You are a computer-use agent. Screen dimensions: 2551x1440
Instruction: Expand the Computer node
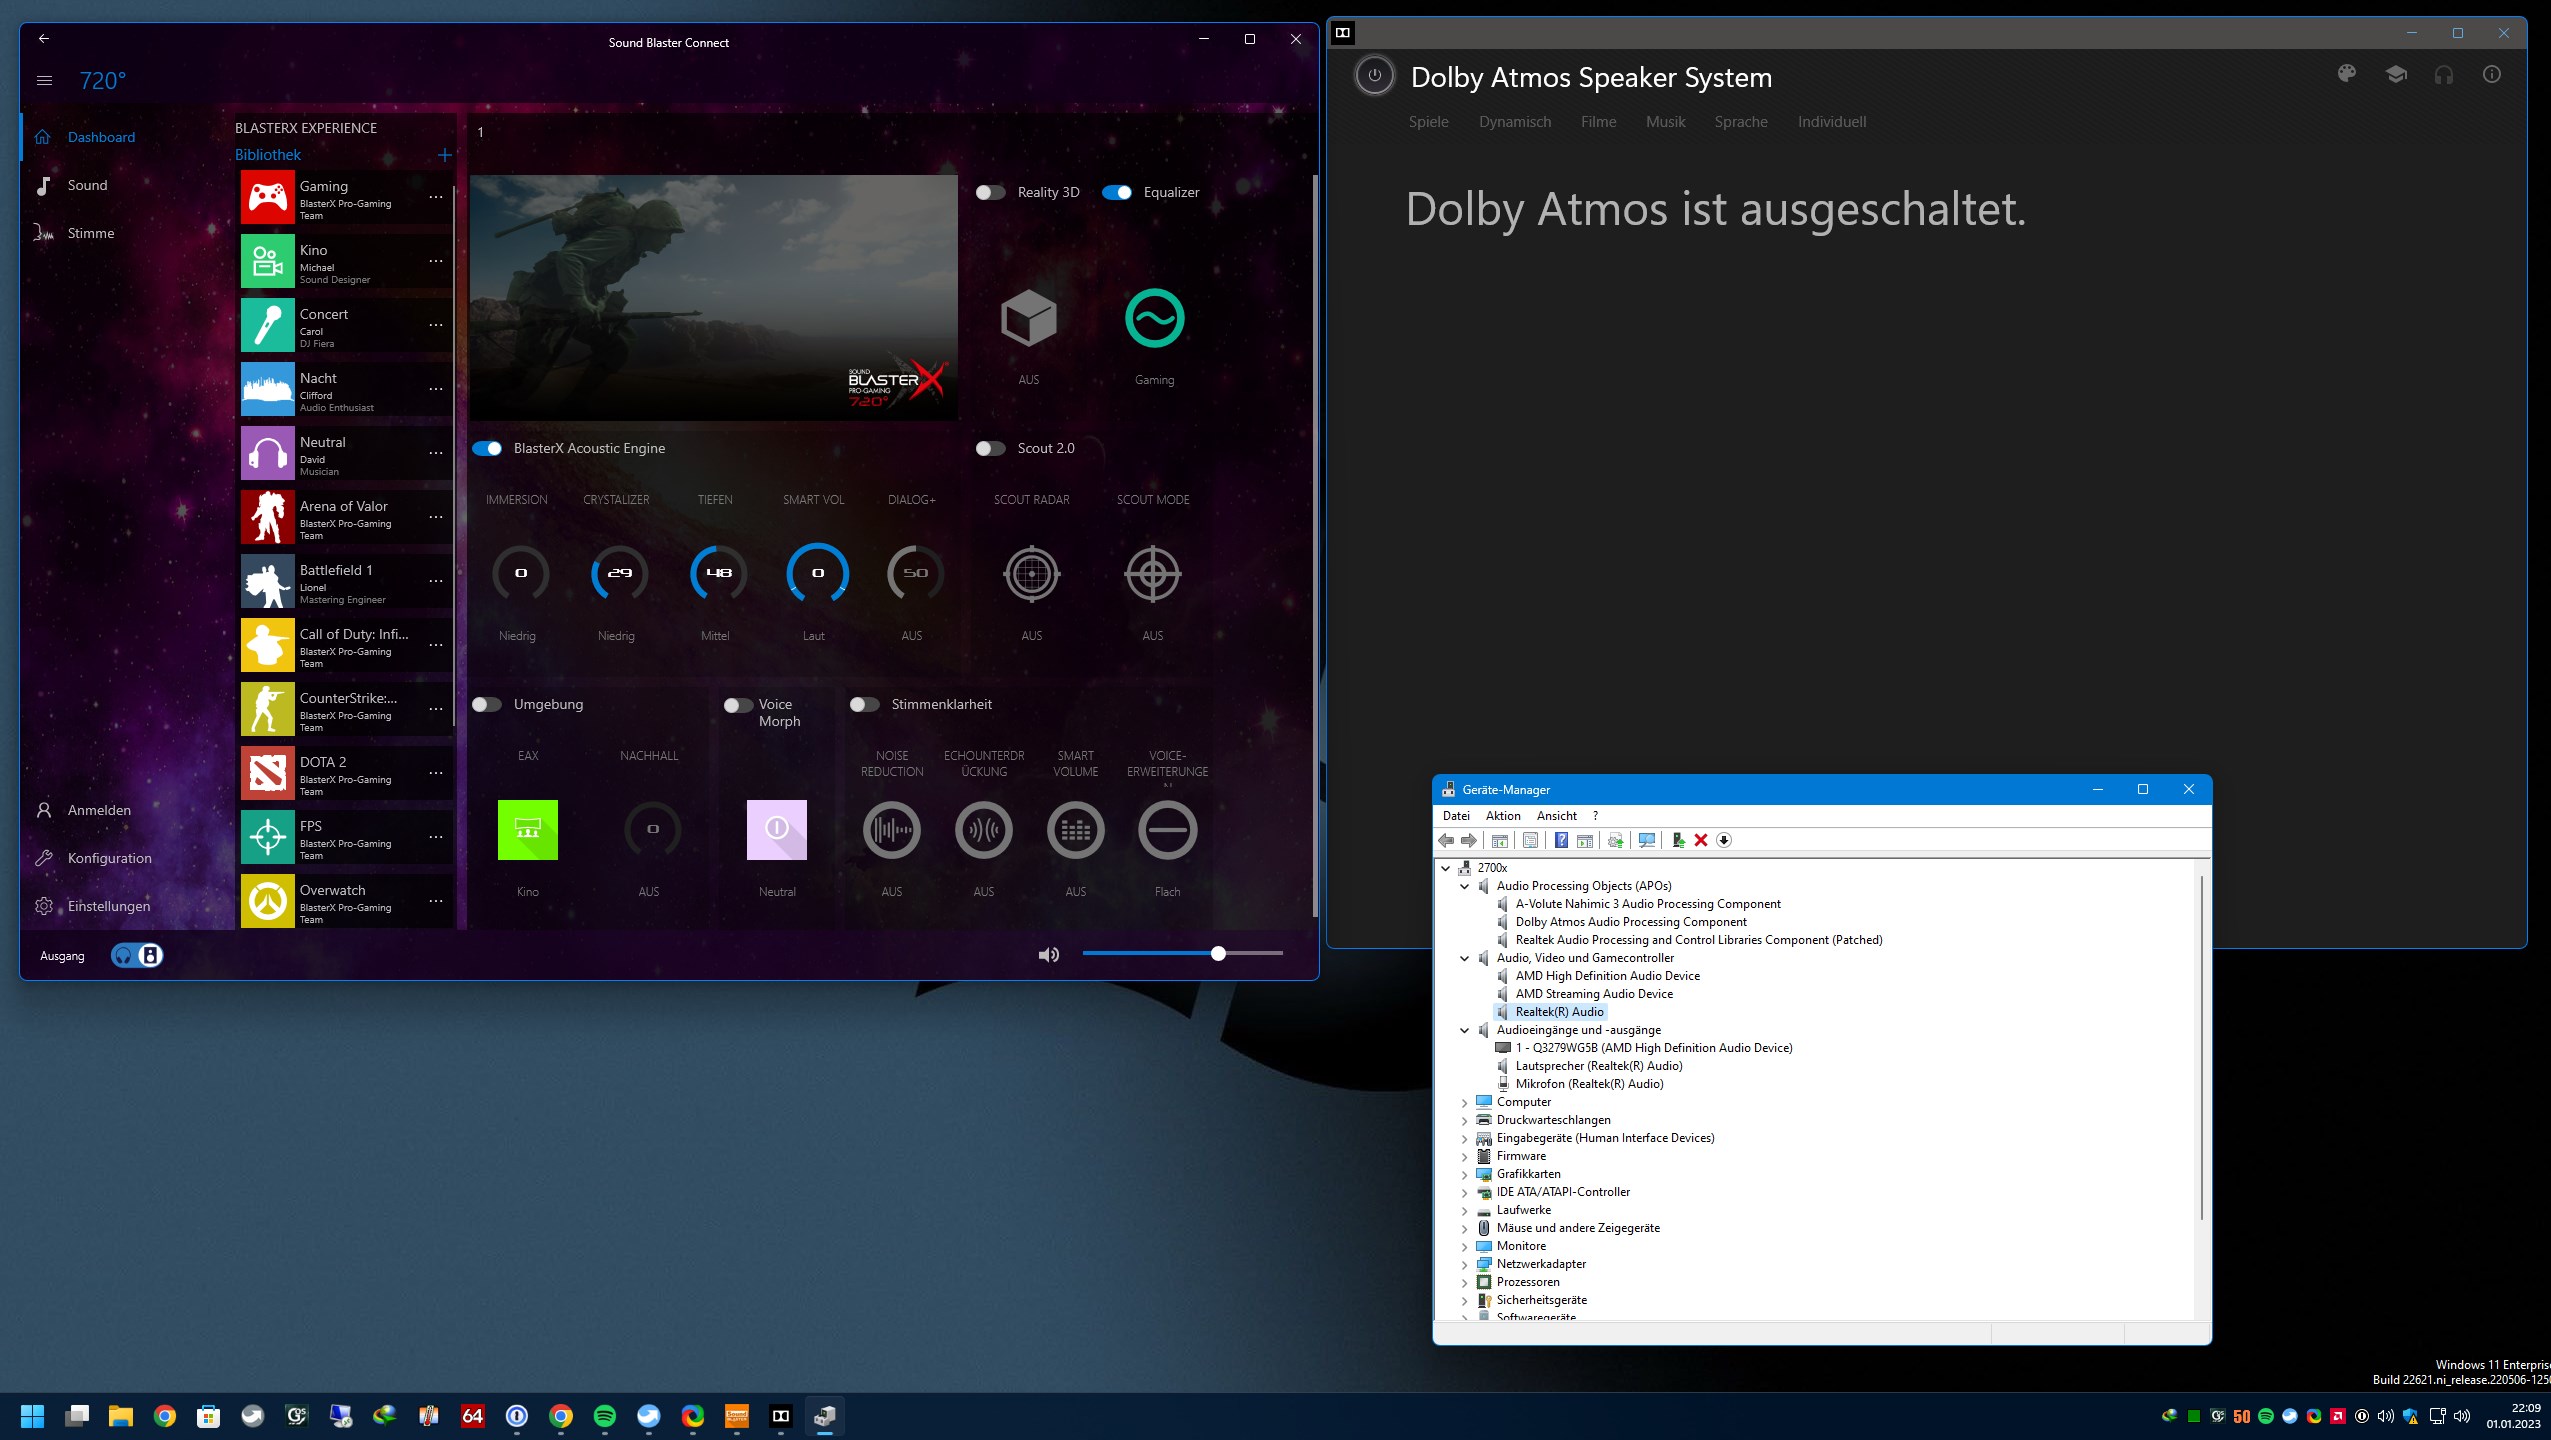[1465, 1102]
